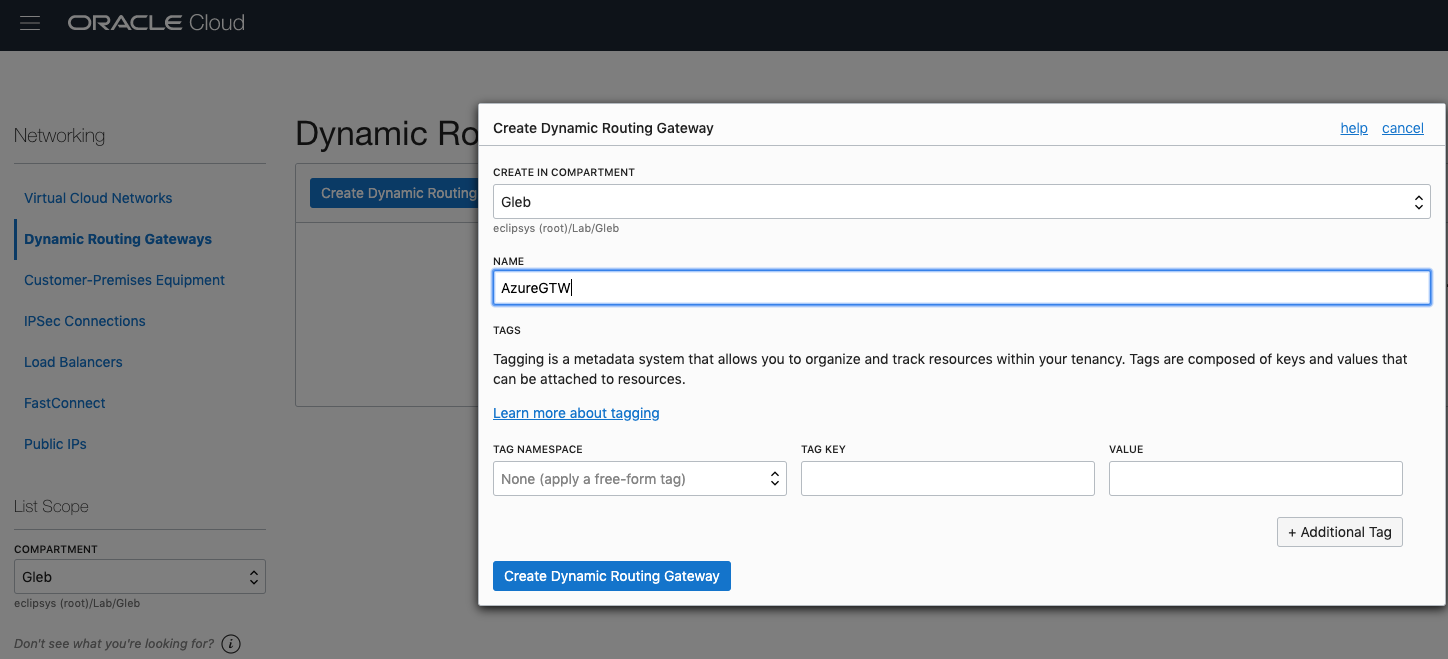Open the Learn more about tagging link
The image size is (1448, 659).
pos(576,412)
